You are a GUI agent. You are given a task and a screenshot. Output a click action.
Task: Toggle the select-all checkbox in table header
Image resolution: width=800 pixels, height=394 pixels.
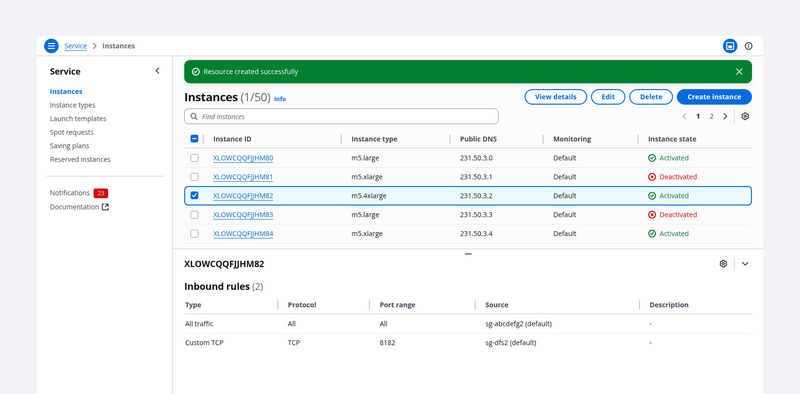[x=194, y=138]
